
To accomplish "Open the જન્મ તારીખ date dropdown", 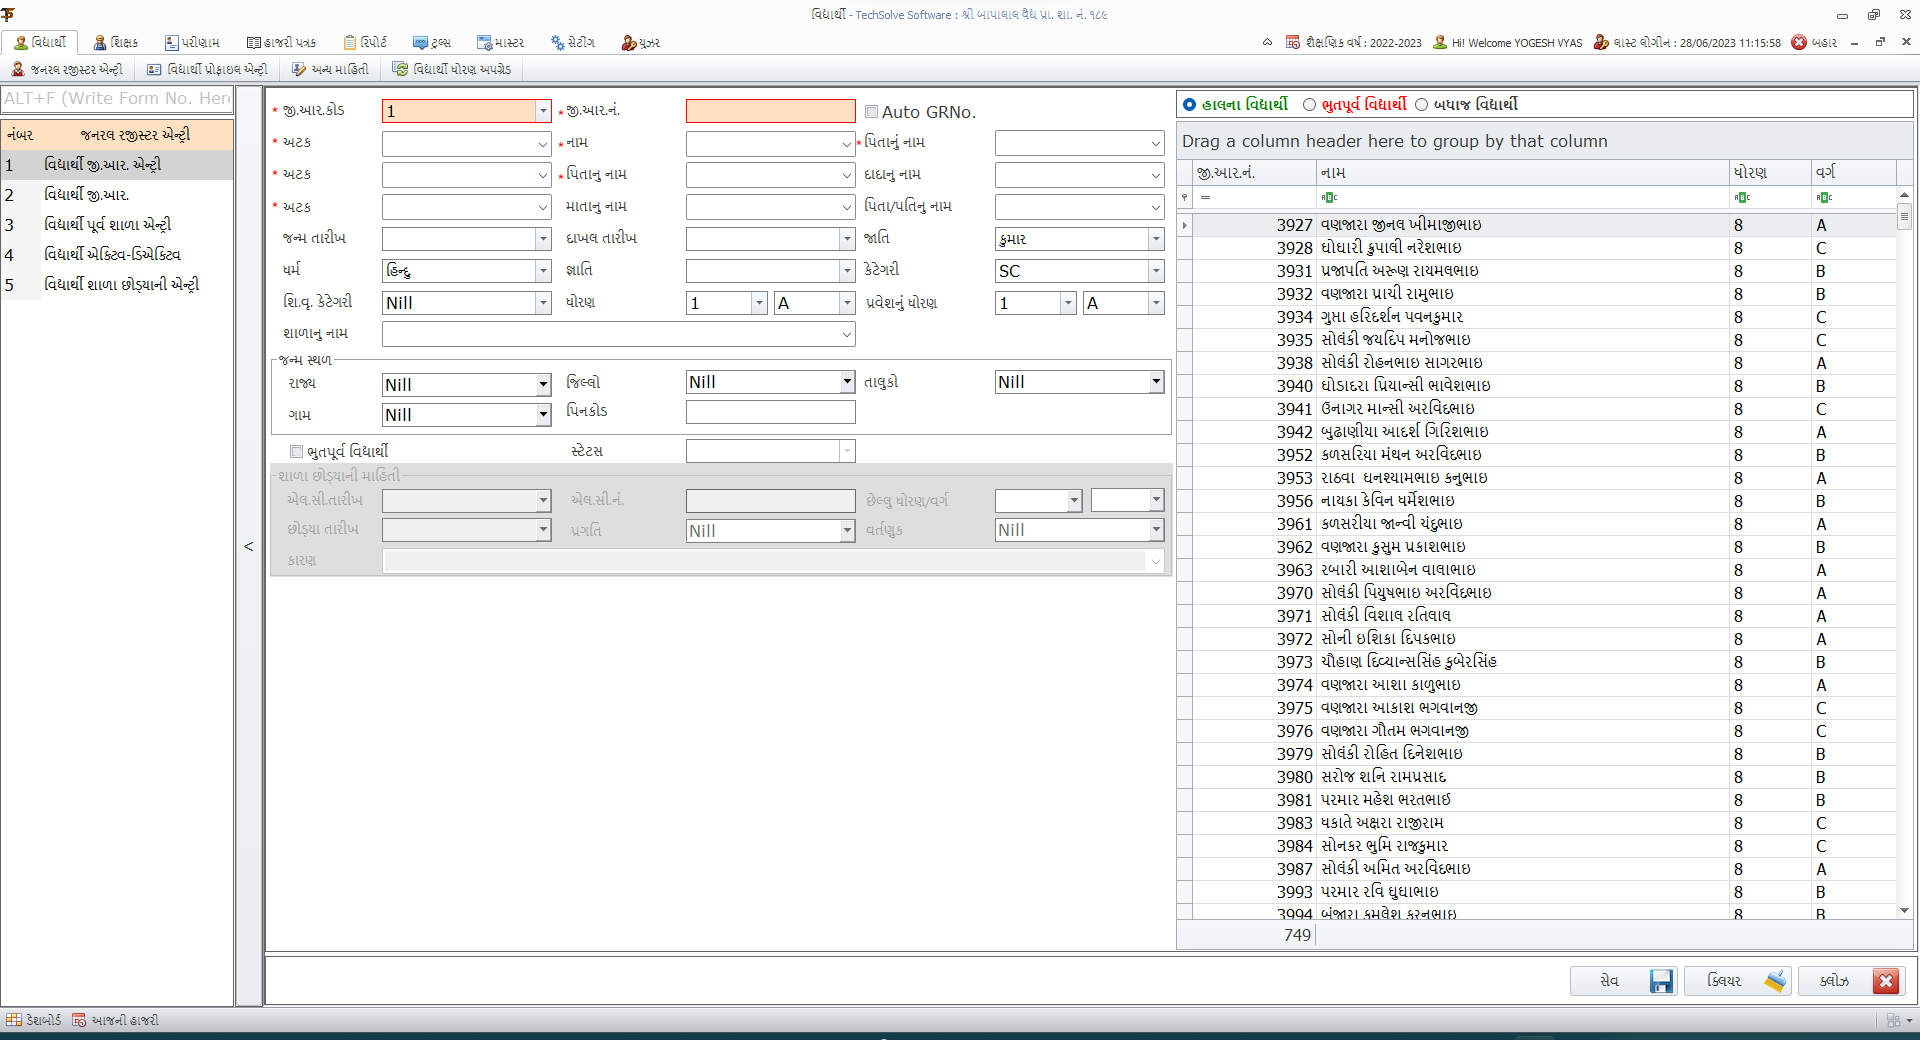I will [x=543, y=239].
